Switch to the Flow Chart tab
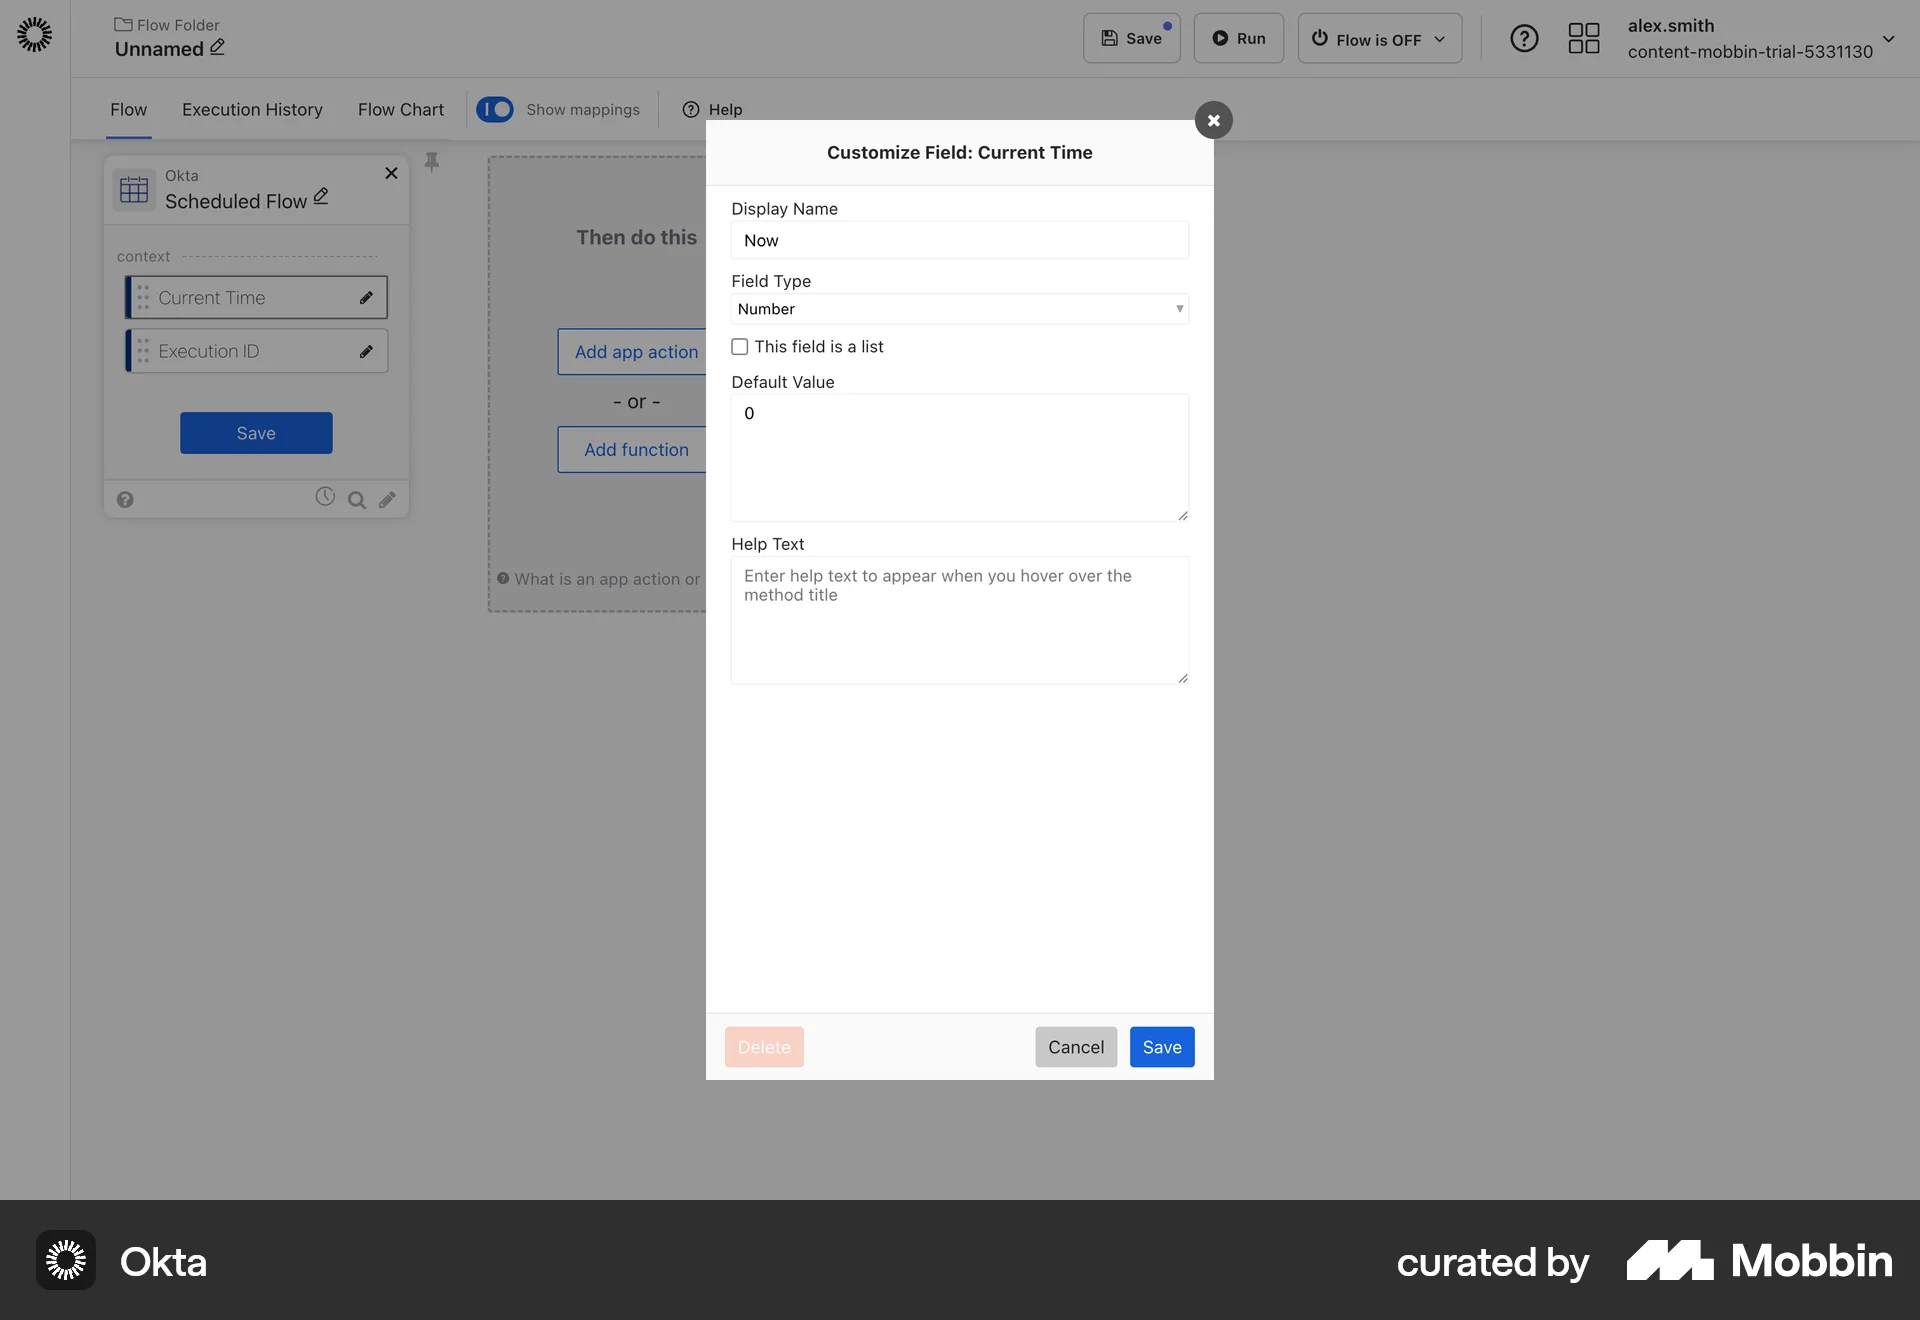Viewport: 1920px width, 1320px height. 400,110
